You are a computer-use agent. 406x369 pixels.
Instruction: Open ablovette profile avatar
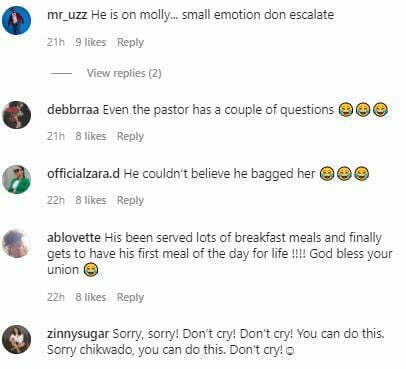pos(17,244)
